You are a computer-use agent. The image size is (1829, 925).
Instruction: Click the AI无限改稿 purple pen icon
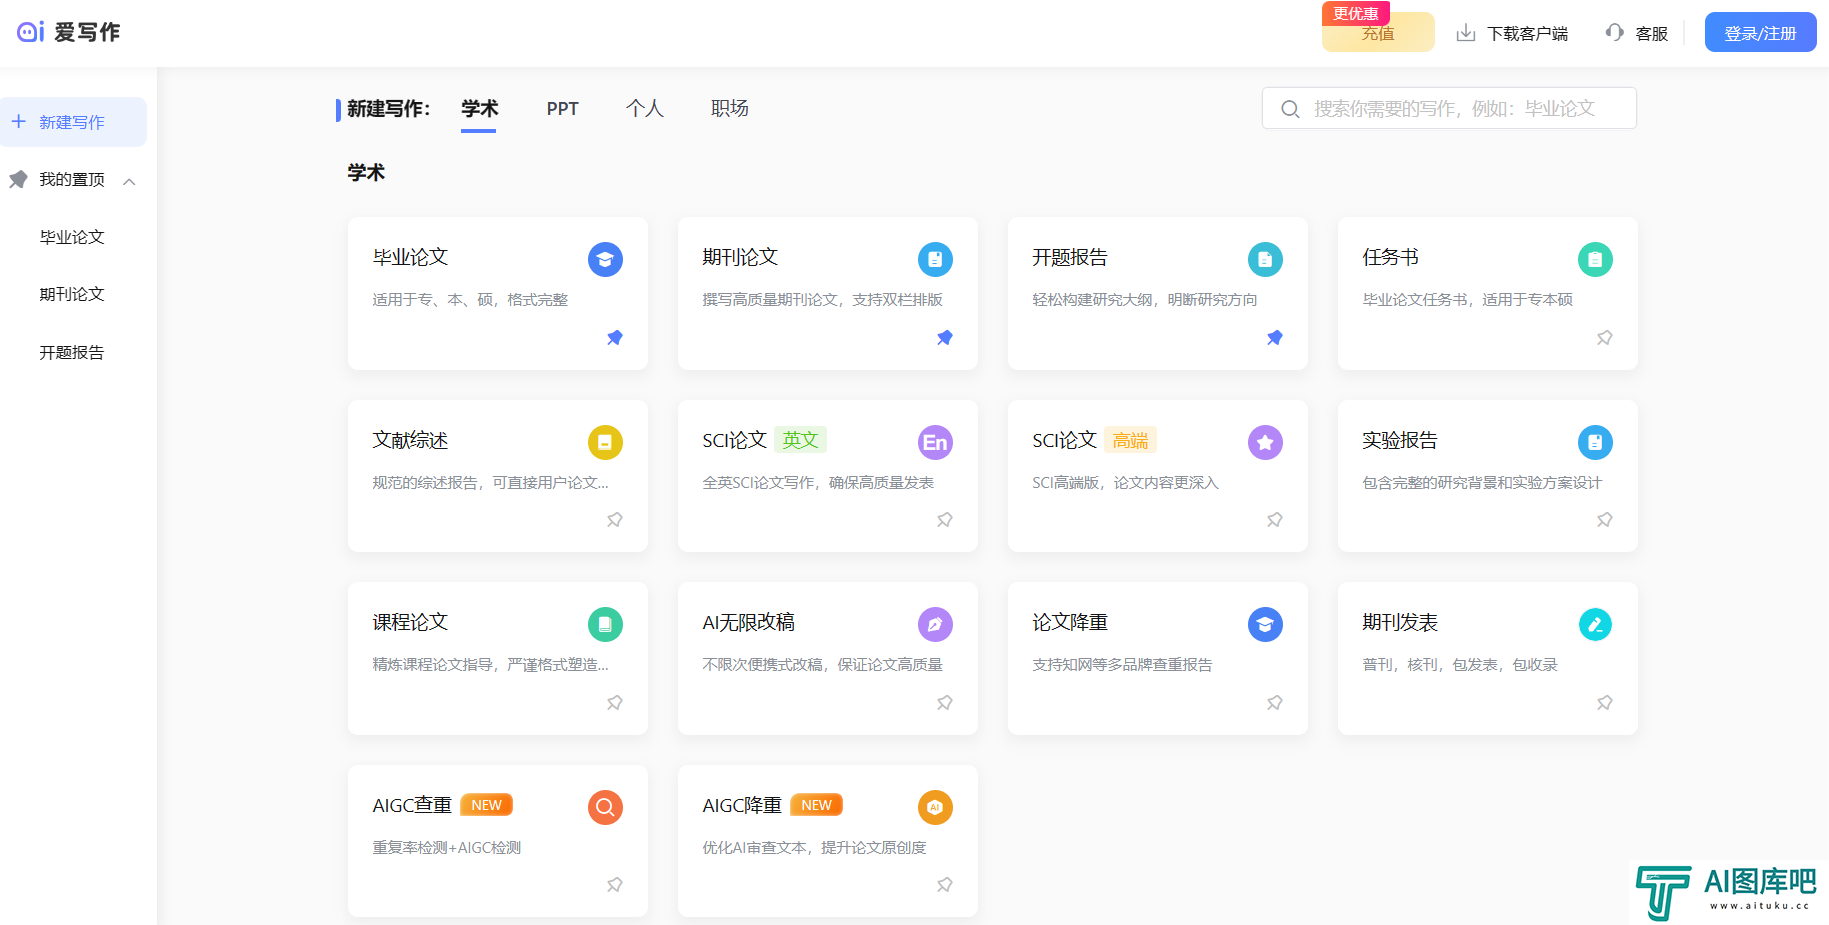click(x=935, y=625)
